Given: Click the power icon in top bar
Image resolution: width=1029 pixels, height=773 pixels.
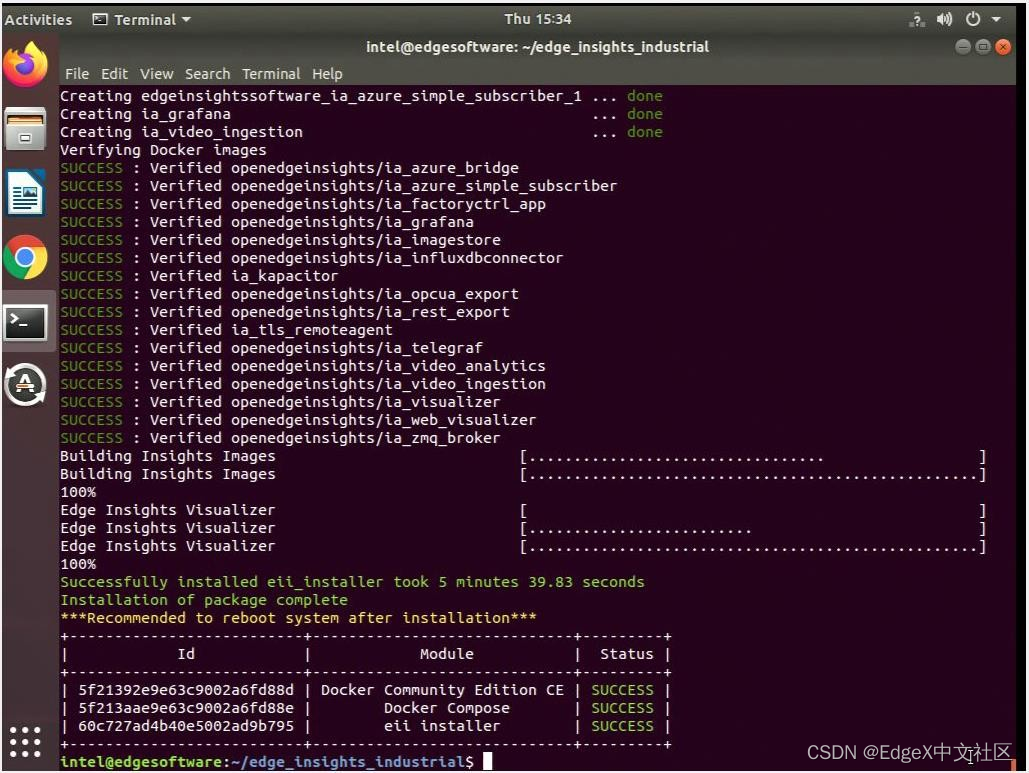Looking at the screenshot, I should [x=973, y=20].
